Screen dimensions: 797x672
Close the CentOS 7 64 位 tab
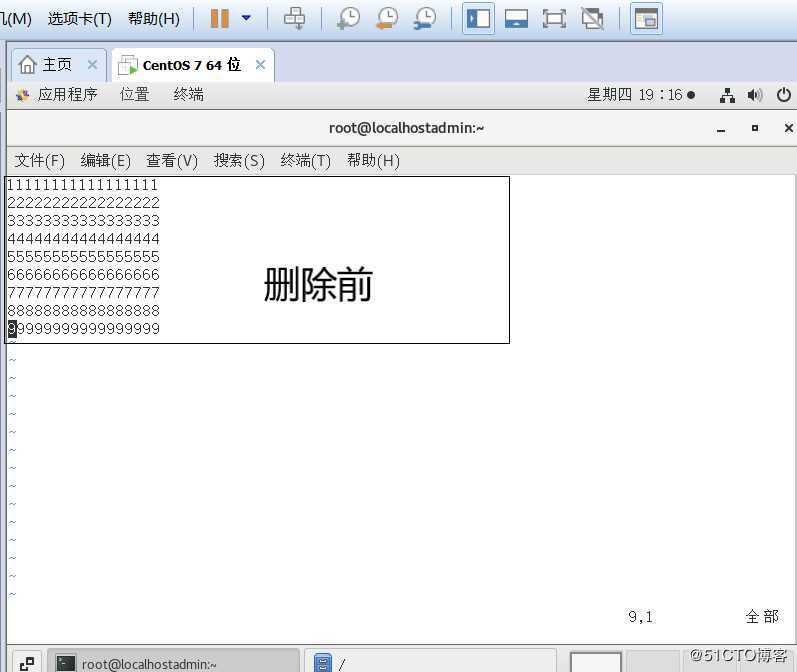click(260, 65)
